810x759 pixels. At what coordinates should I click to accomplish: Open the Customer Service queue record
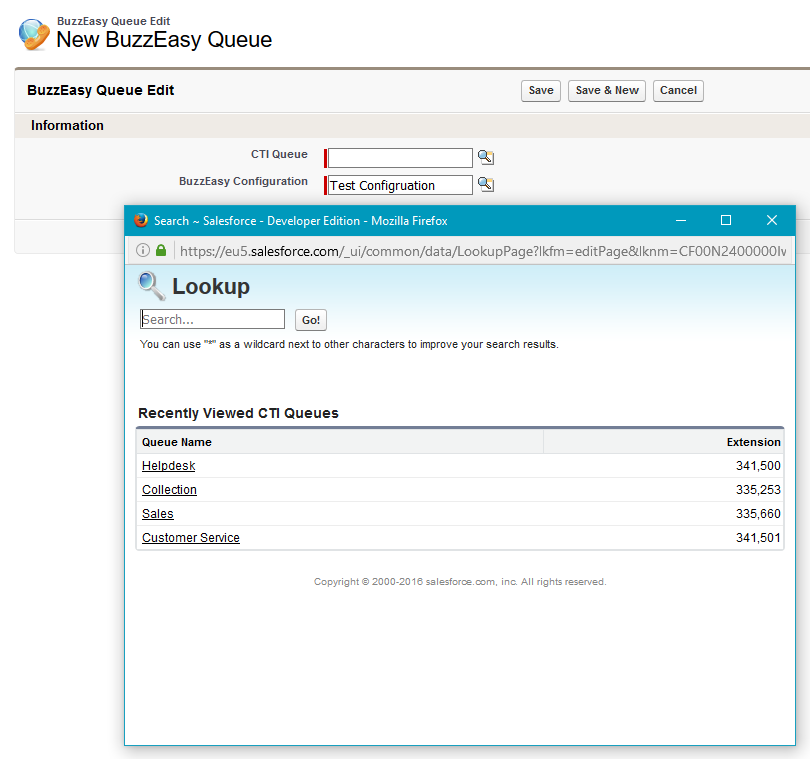click(190, 537)
